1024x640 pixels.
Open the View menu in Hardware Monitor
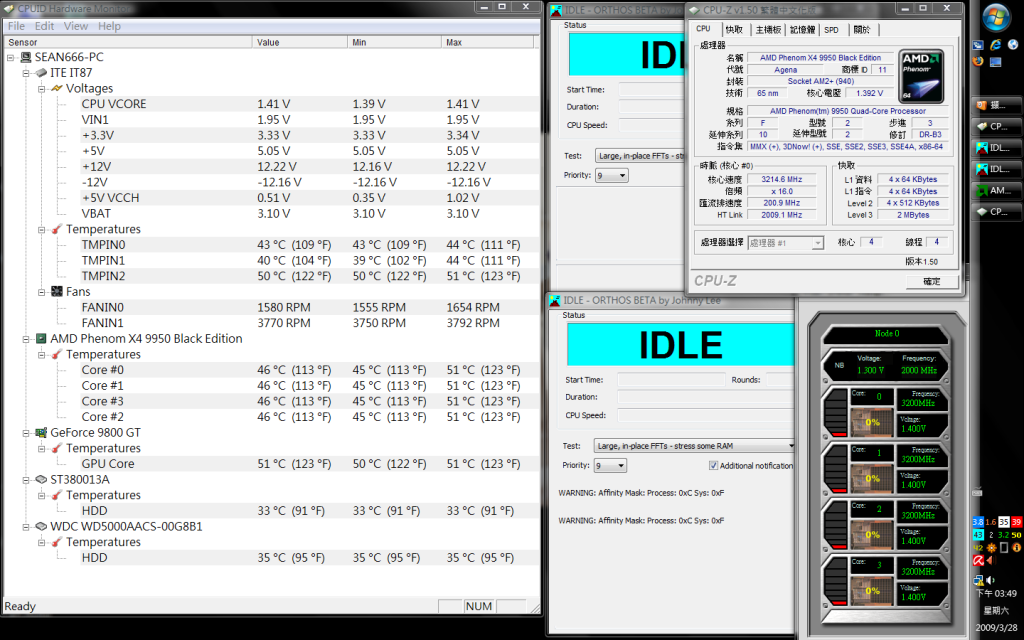[76, 26]
